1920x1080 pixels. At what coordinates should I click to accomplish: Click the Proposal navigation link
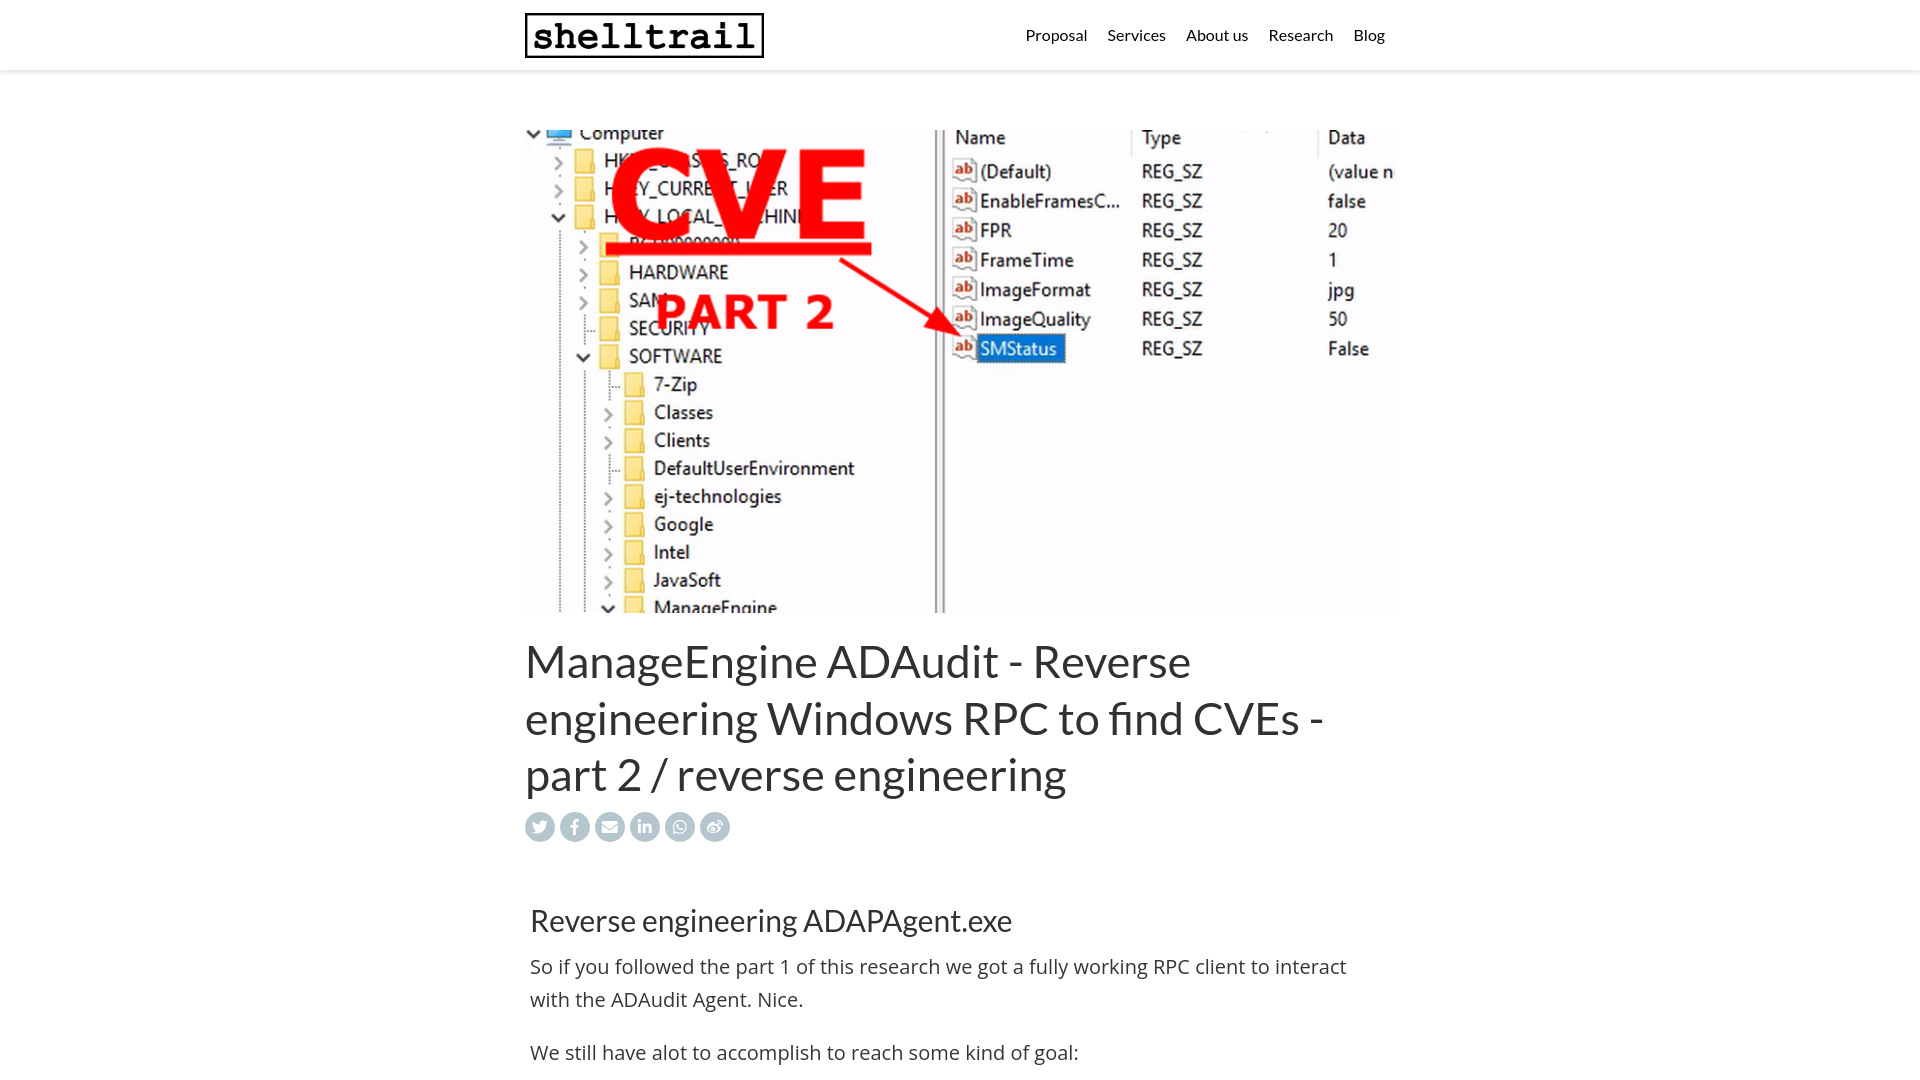(x=1056, y=34)
